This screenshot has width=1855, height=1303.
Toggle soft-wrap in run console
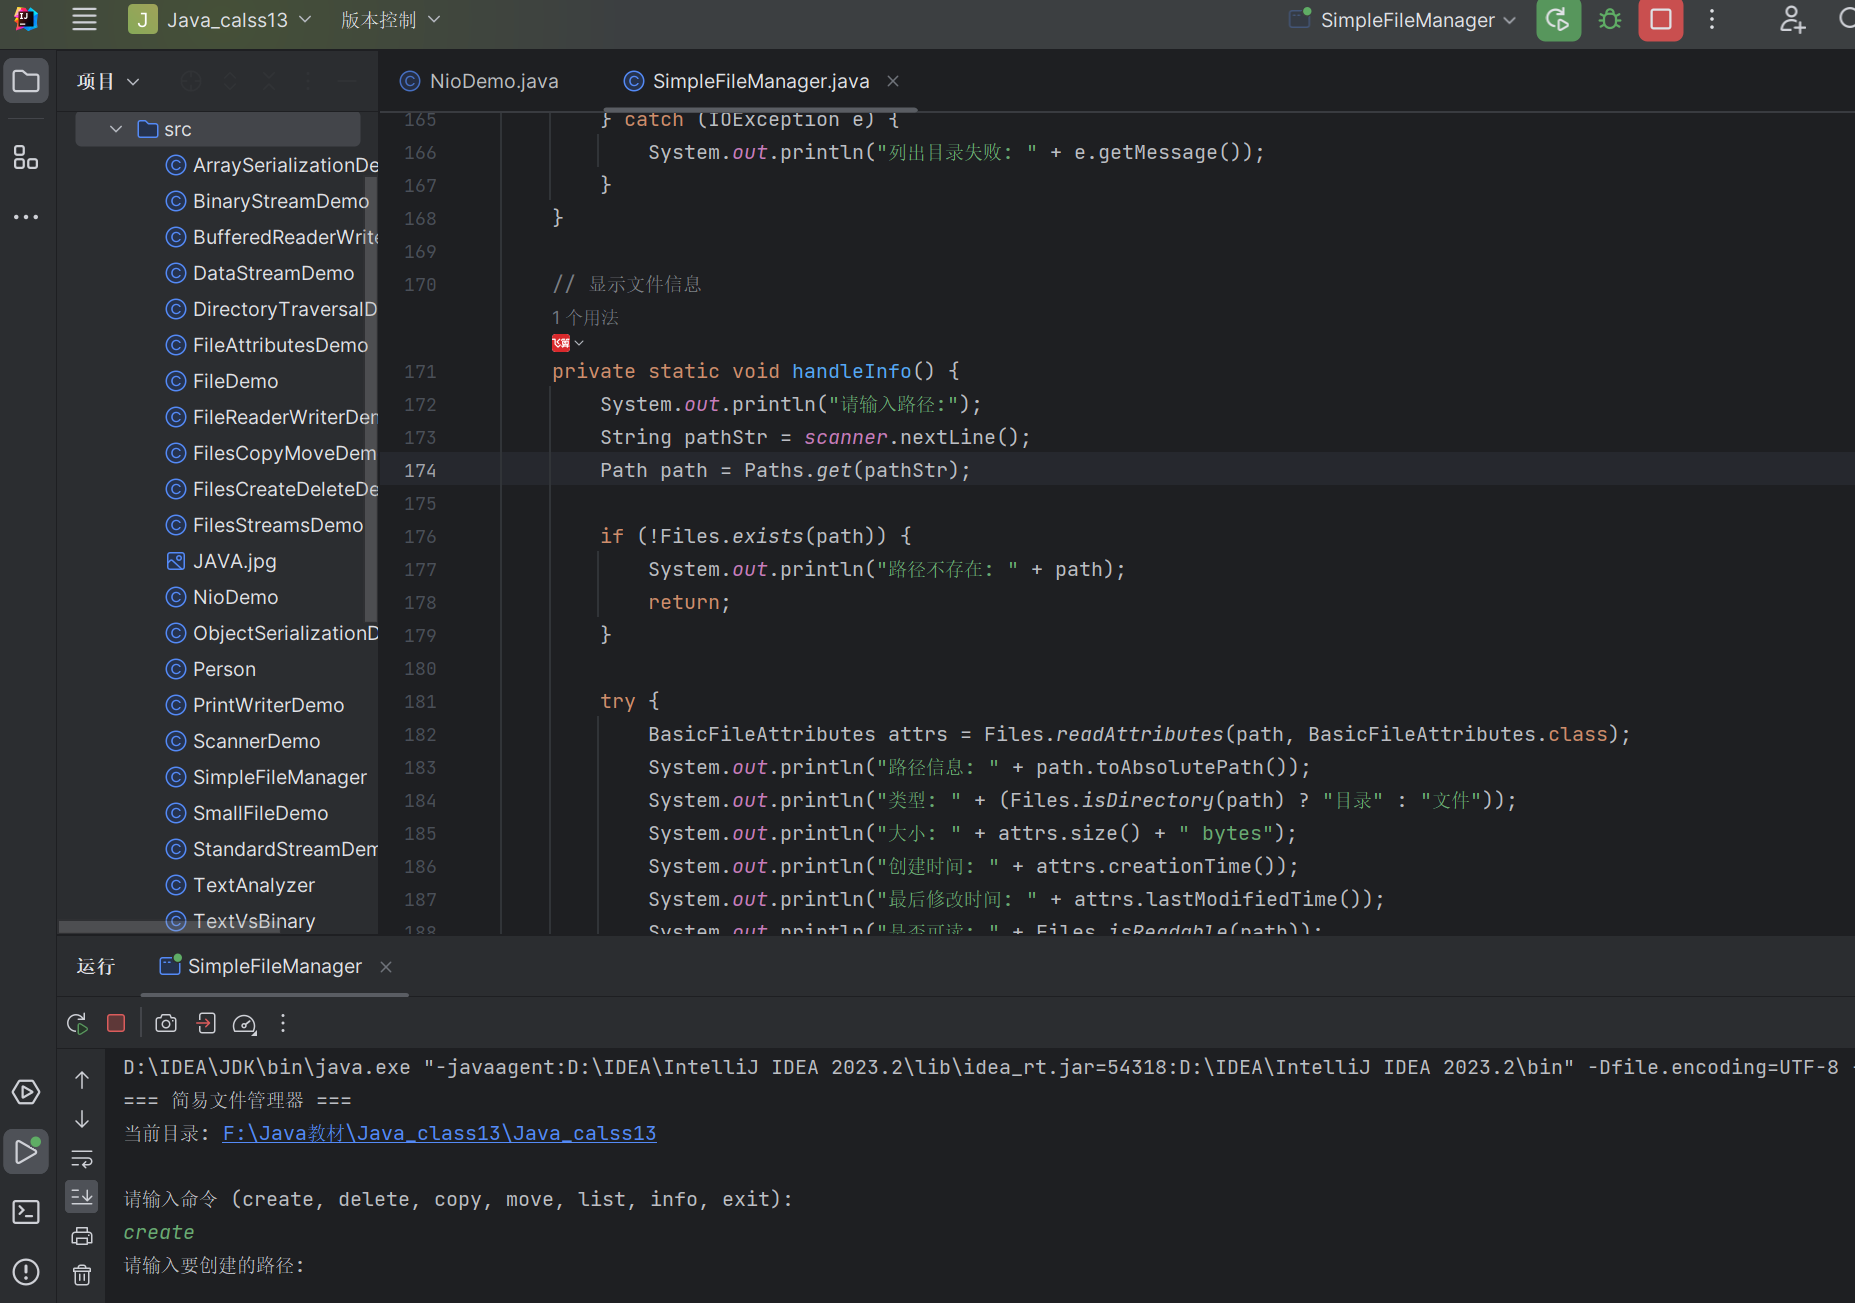click(x=82, y=1158)
